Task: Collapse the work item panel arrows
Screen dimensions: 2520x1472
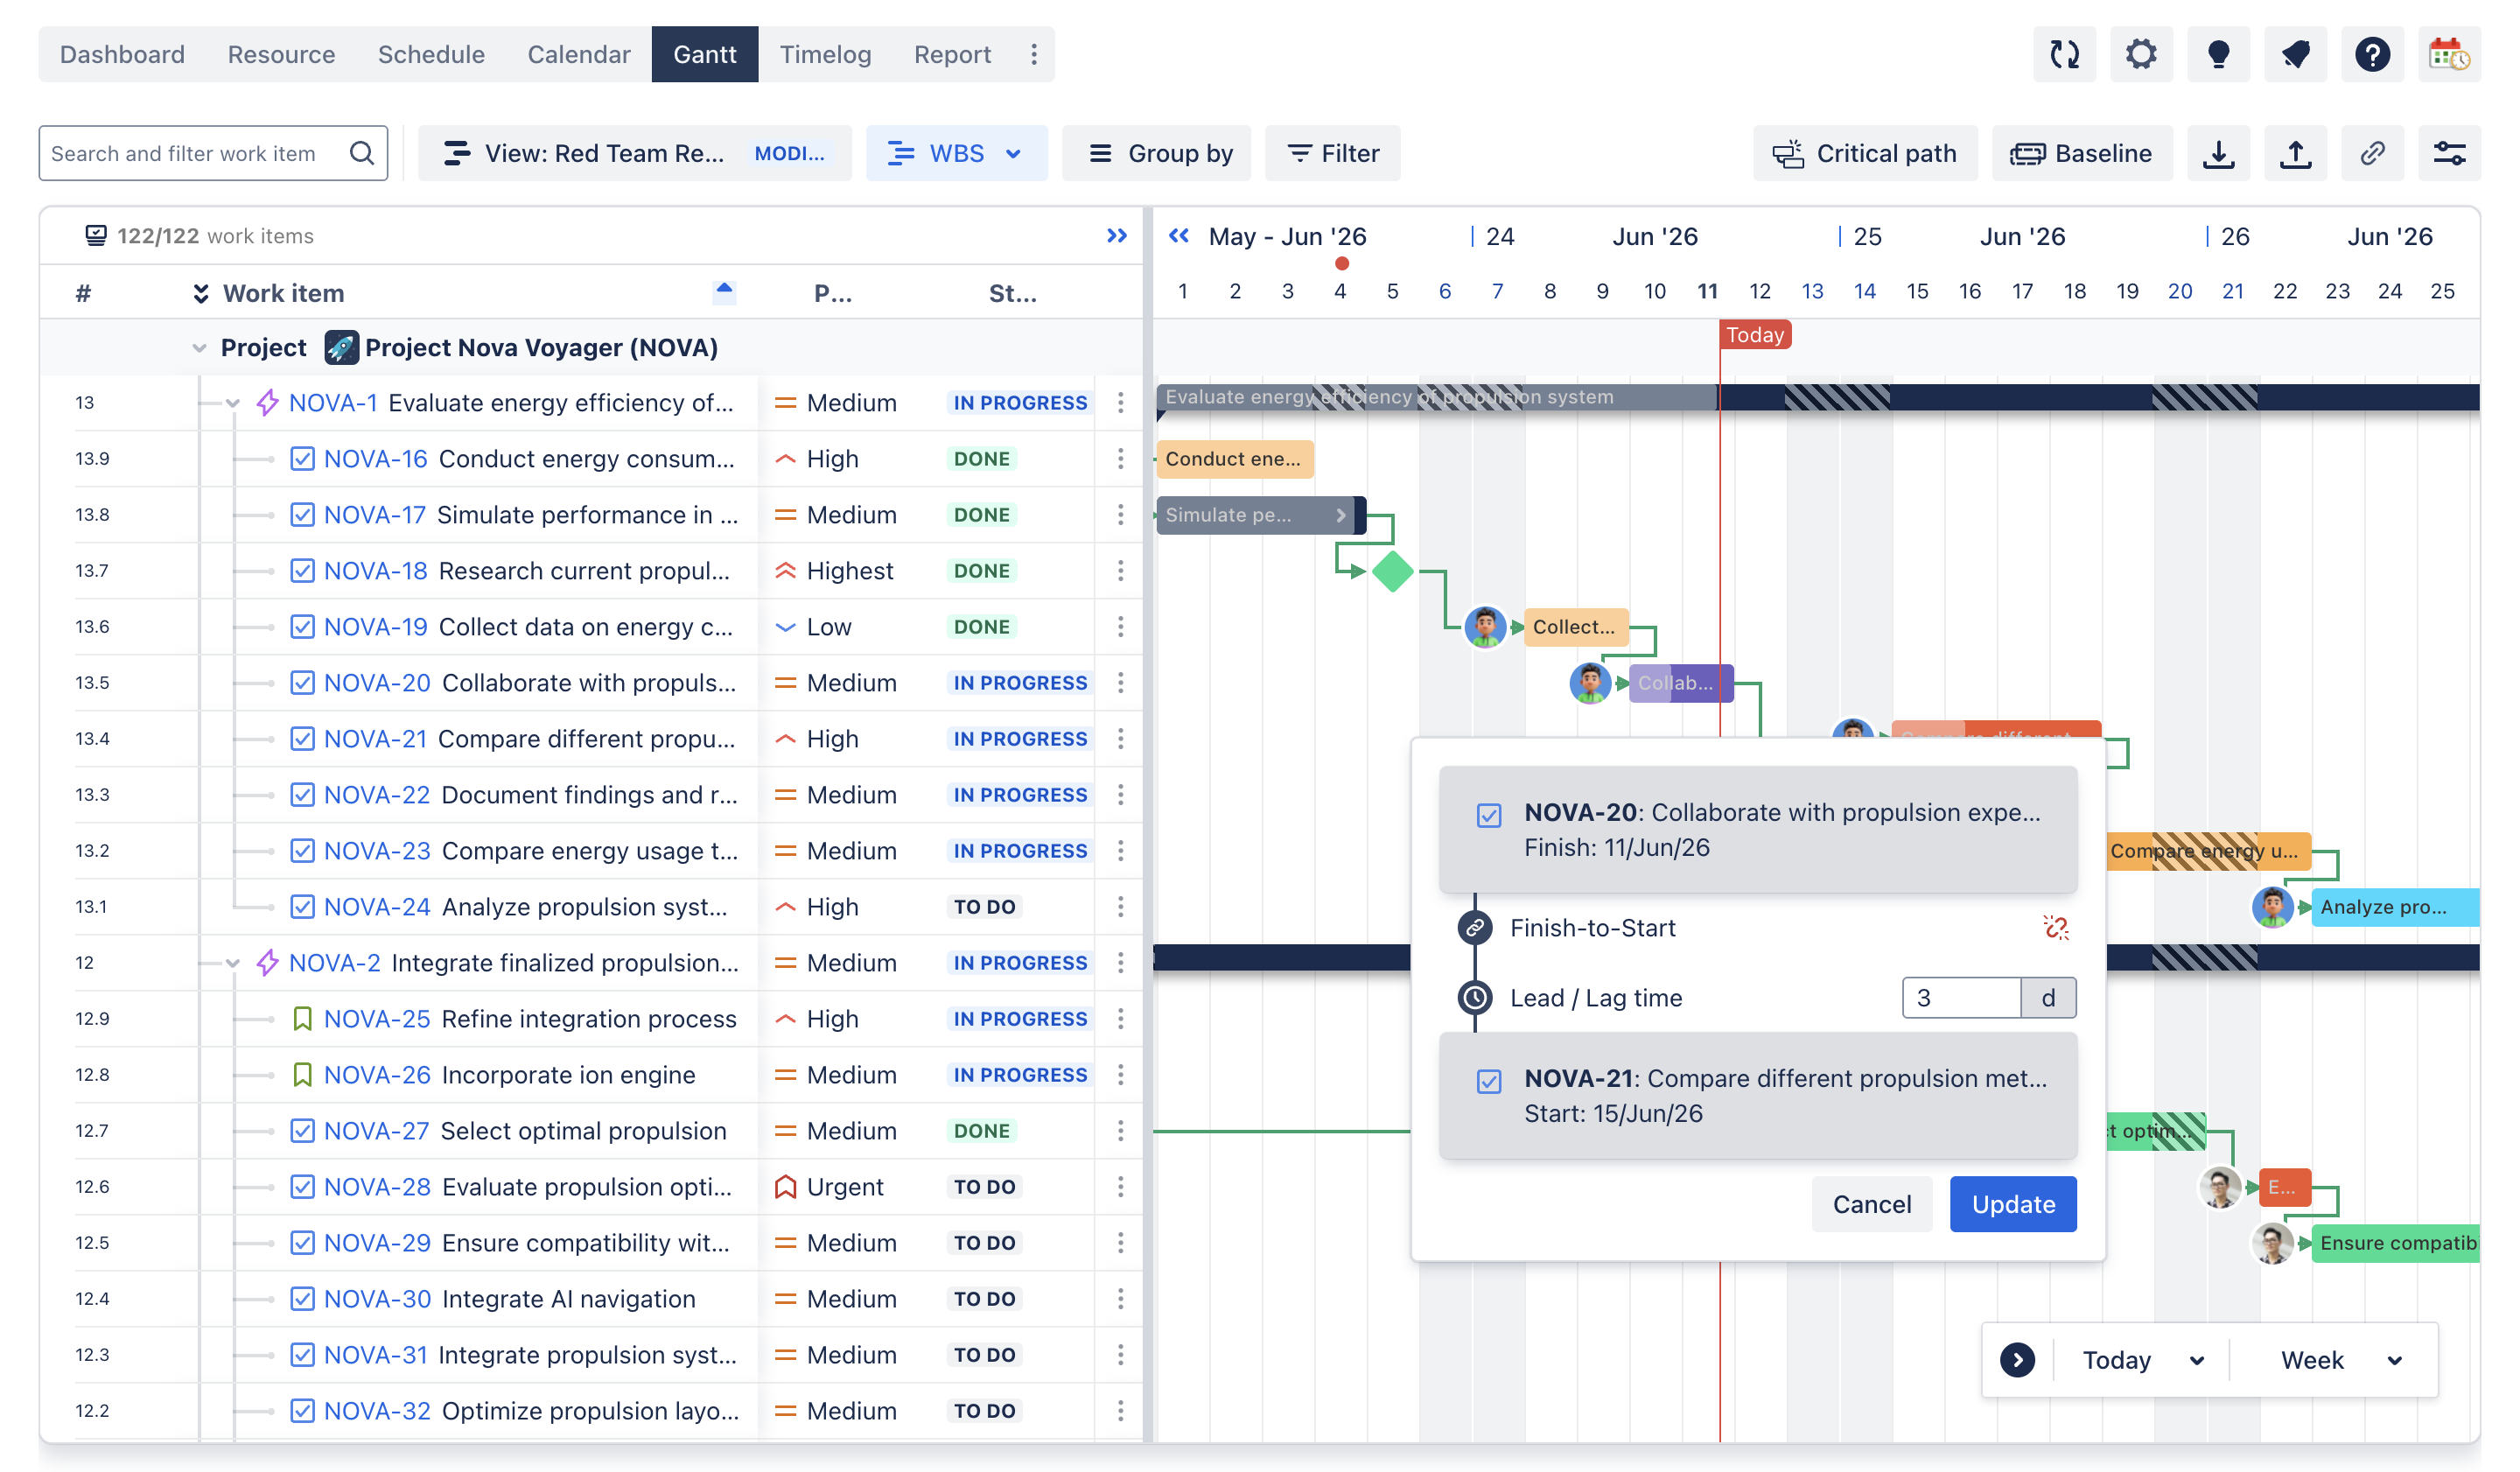Action: click(x=1117, y=236)
